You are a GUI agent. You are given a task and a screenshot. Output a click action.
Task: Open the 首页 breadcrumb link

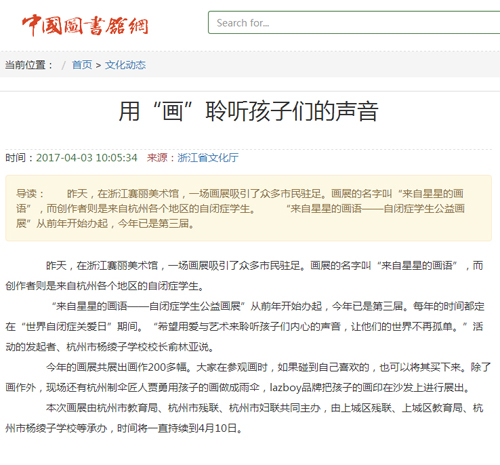coord(82,65)
